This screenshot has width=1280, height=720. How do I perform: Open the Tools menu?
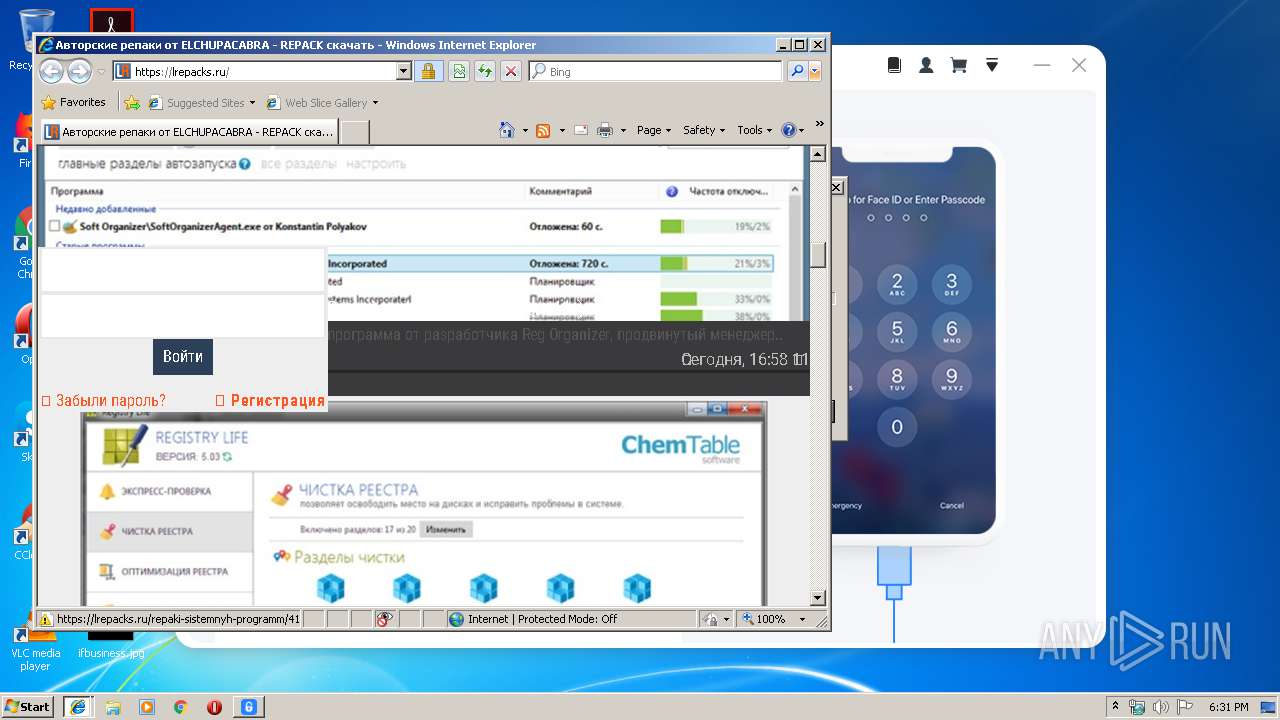(755, 130)
